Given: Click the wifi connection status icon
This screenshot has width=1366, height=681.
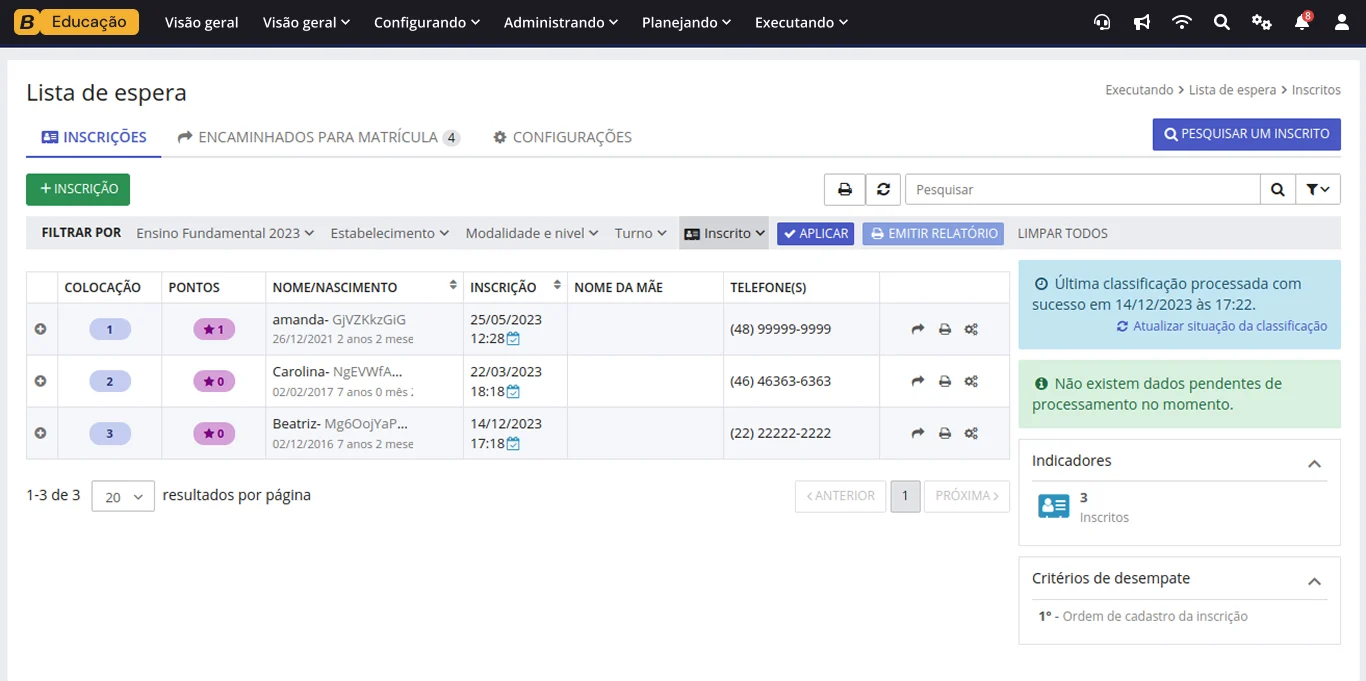Looking at the screenshot, I should tap(1182, 22).
